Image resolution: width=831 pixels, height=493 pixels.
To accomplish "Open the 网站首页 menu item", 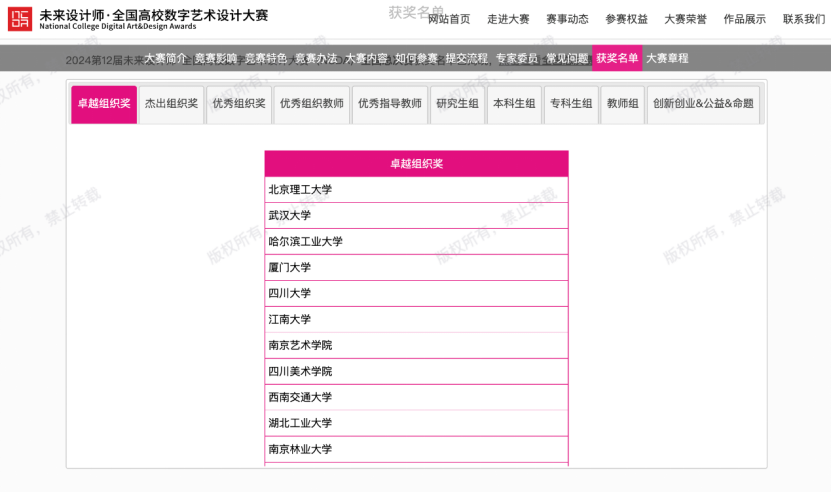I will 448,19.
